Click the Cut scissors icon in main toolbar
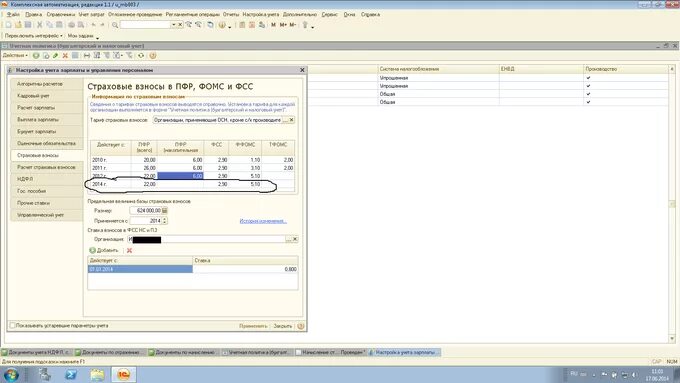 (x=39, y=25)
